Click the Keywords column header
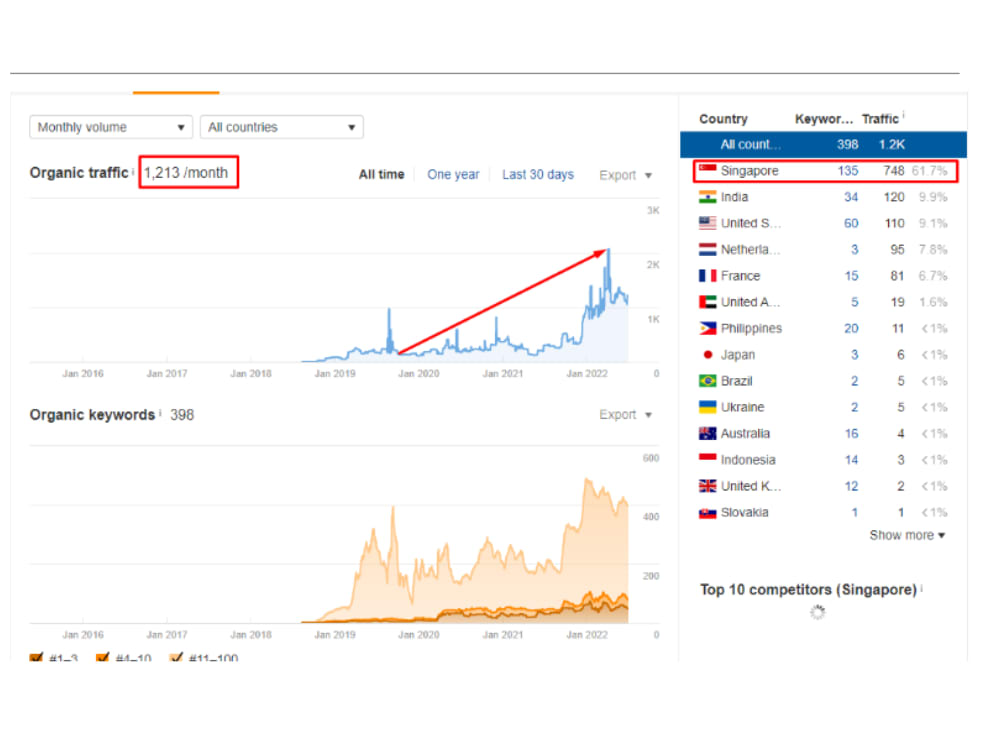Image resolution: width=1000 pixels, height=750 pixels. (x=823, y=119)
